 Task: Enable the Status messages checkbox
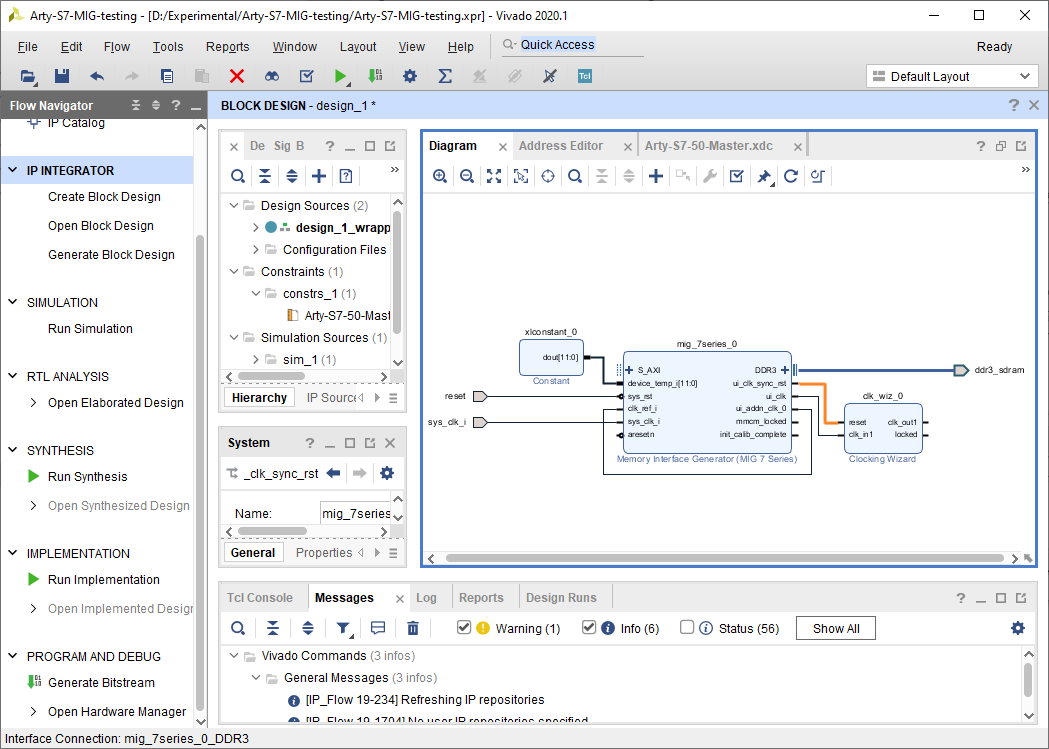click(686, 627)
